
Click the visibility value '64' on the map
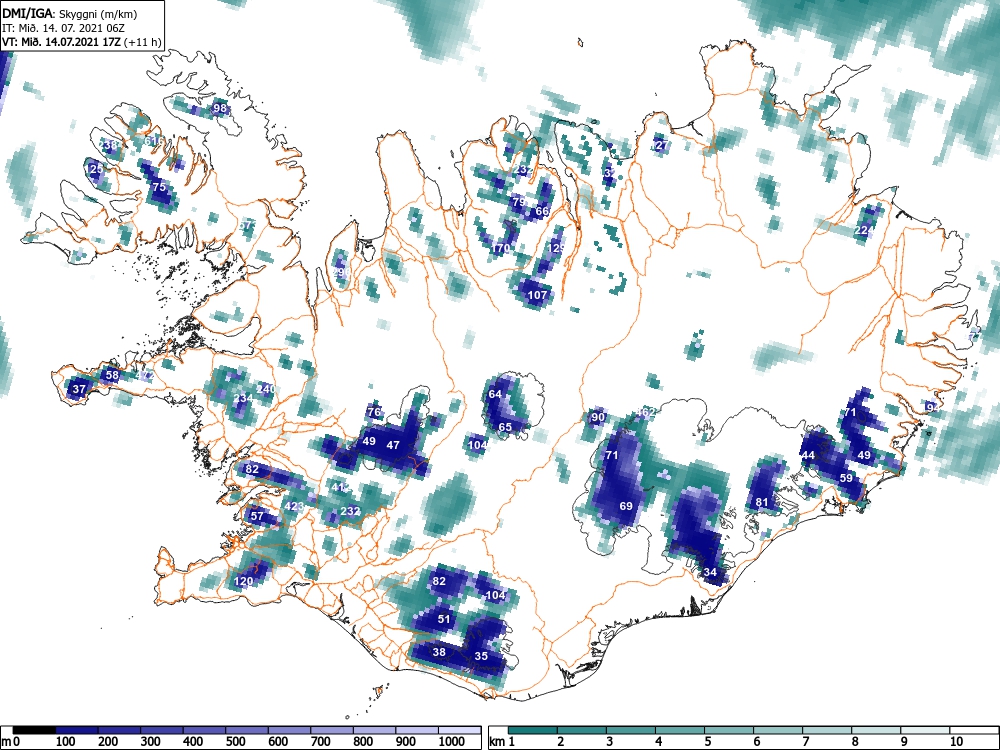click(496, 394)
